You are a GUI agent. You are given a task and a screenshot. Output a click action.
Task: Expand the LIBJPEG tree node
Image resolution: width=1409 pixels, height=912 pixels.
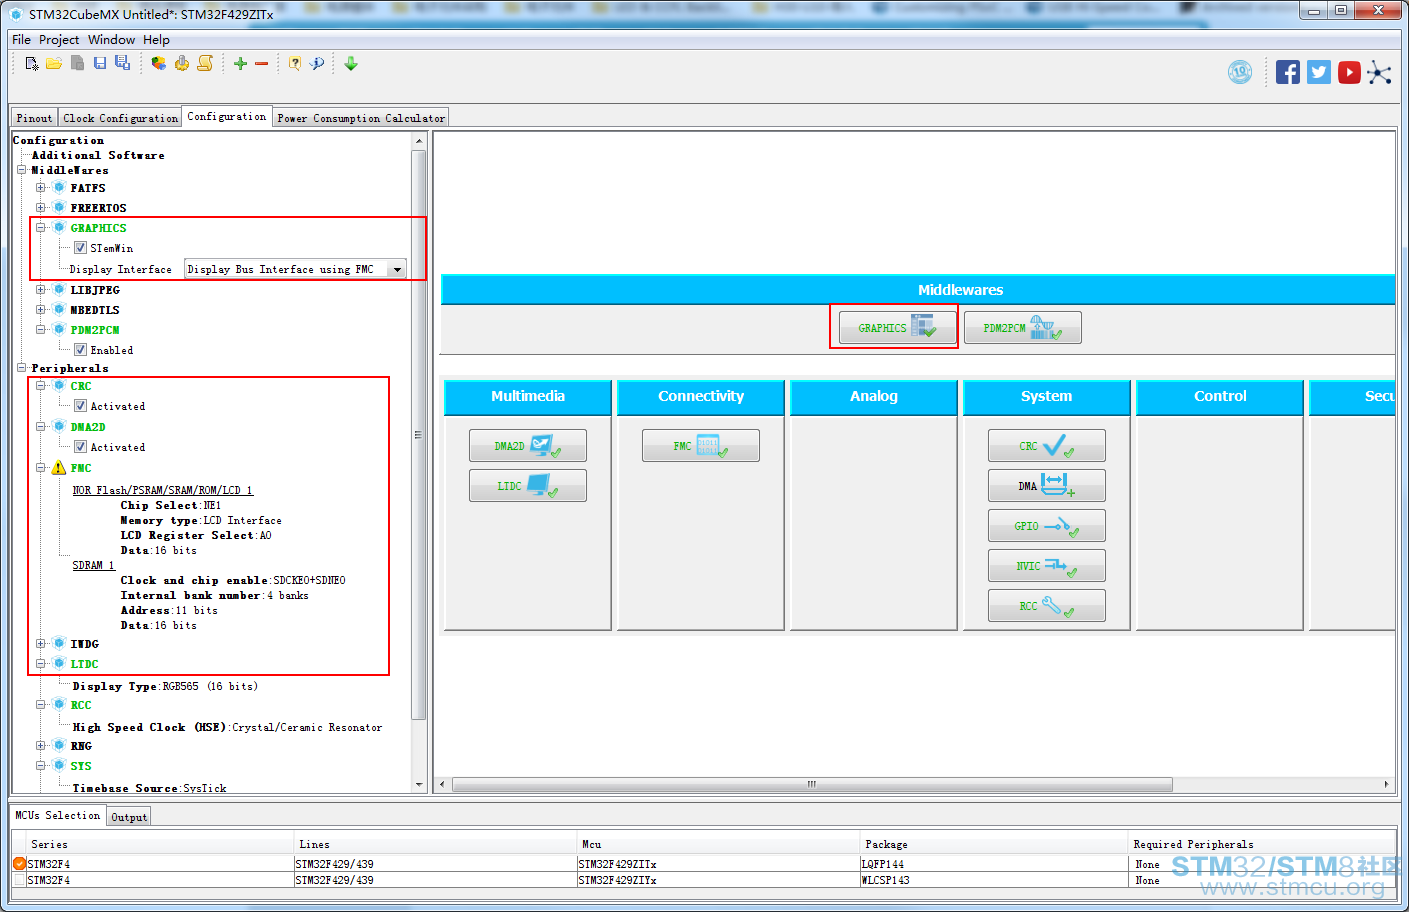(41, 290)
